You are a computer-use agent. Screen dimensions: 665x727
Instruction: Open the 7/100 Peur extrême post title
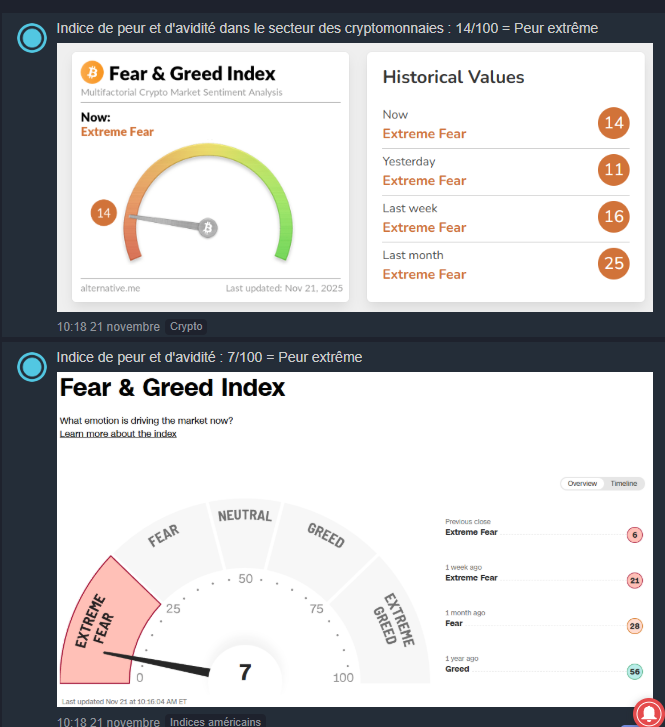[209, 357]
